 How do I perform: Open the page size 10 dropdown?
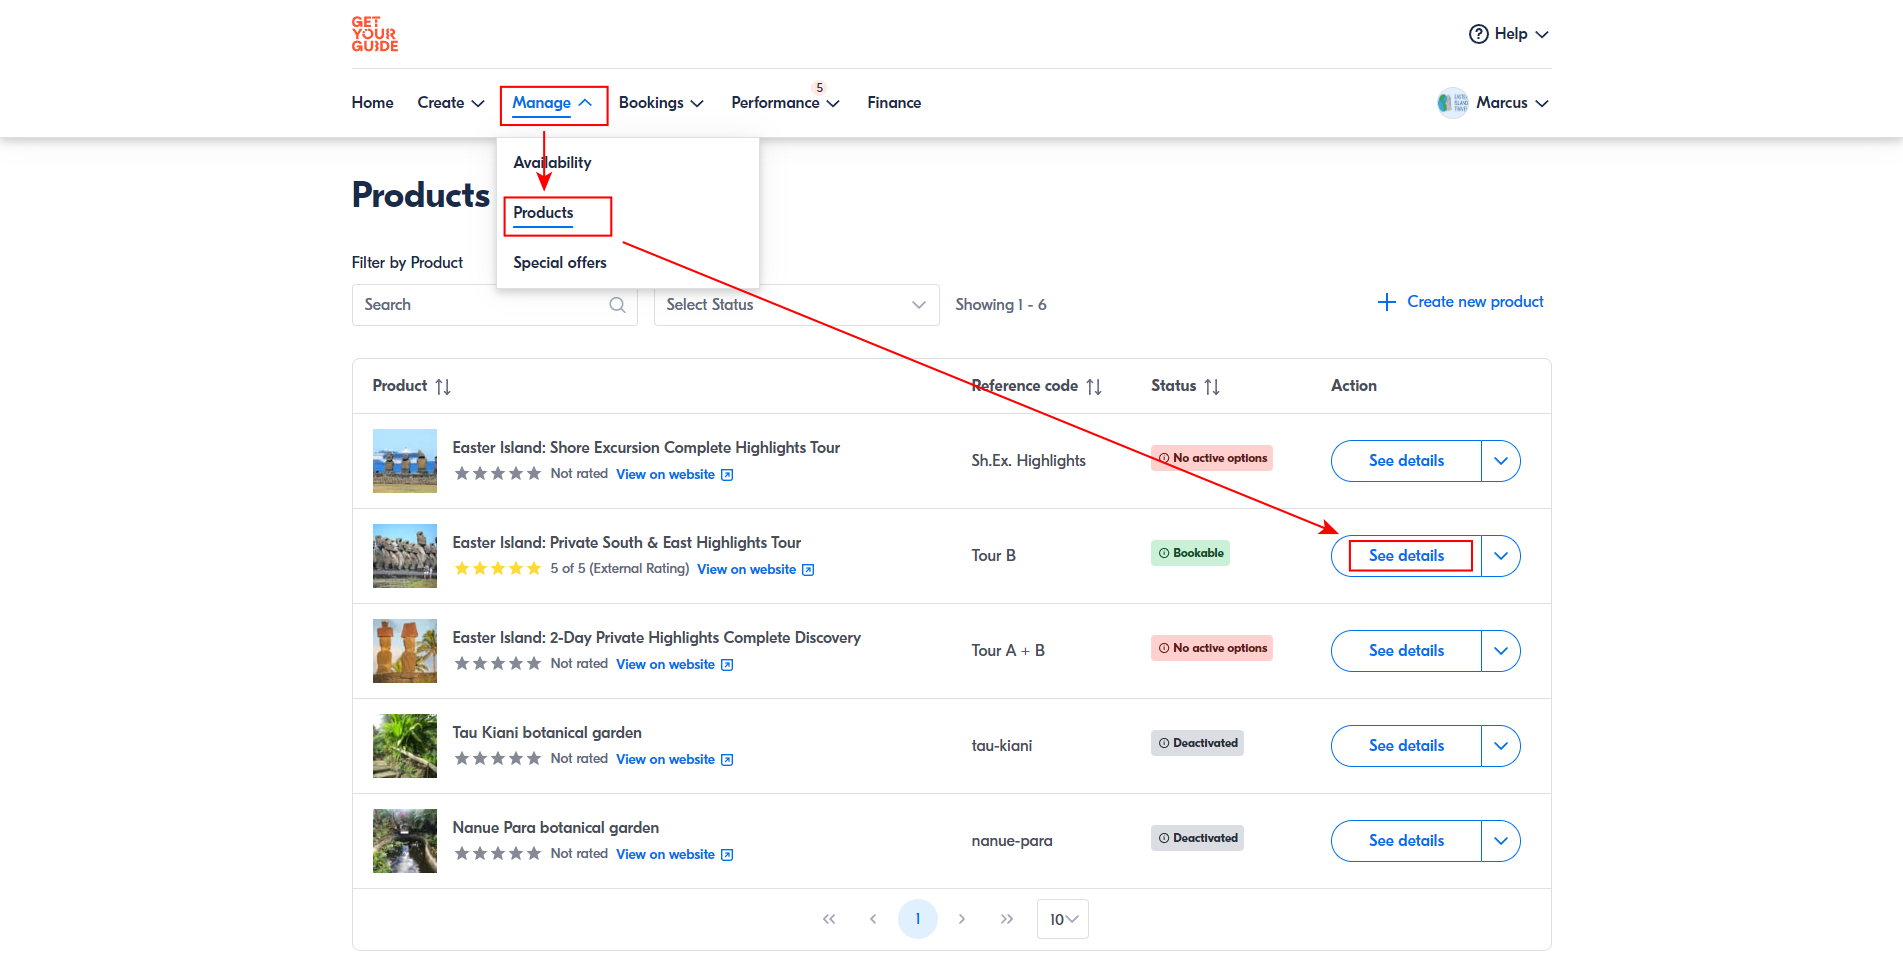pyautogui.click(x=1062, y=919)
